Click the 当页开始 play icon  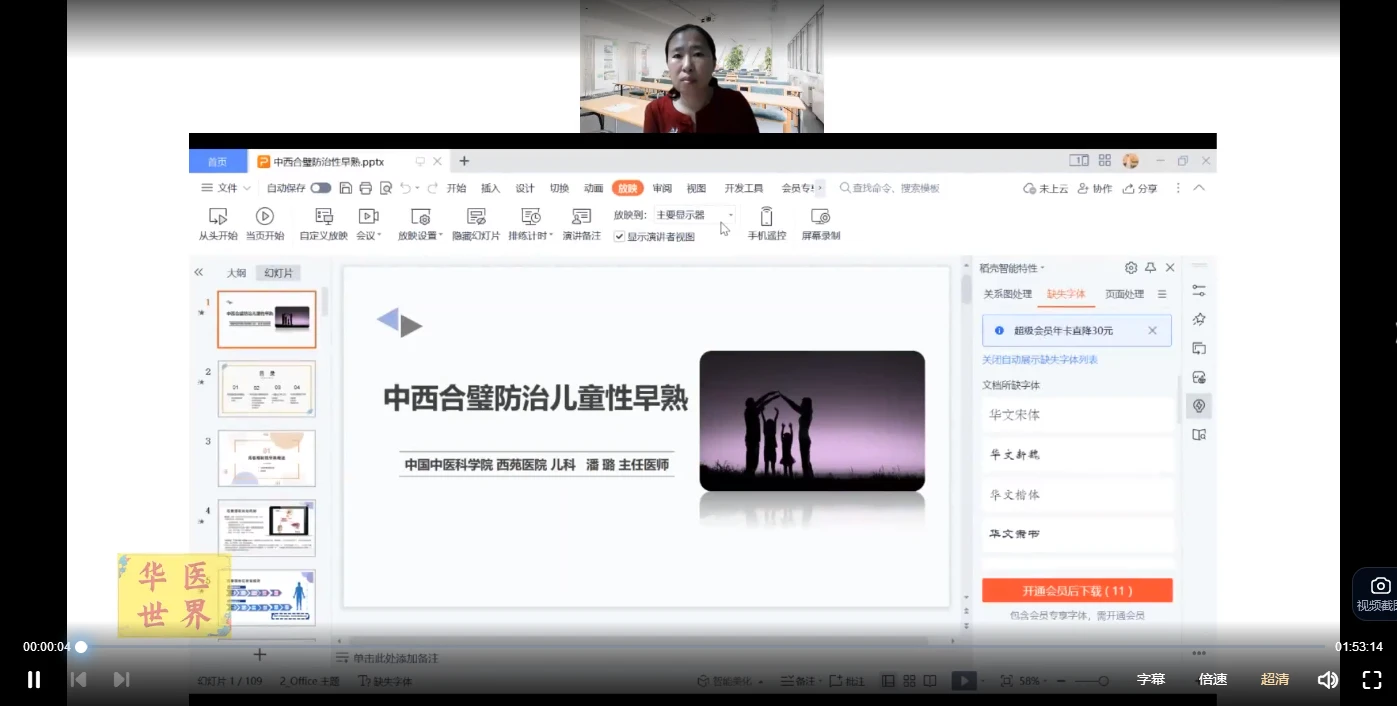click(264, 216)
